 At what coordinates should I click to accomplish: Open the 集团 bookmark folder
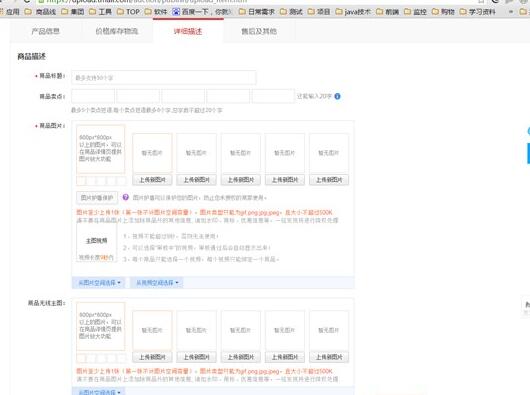pos(73,12)
